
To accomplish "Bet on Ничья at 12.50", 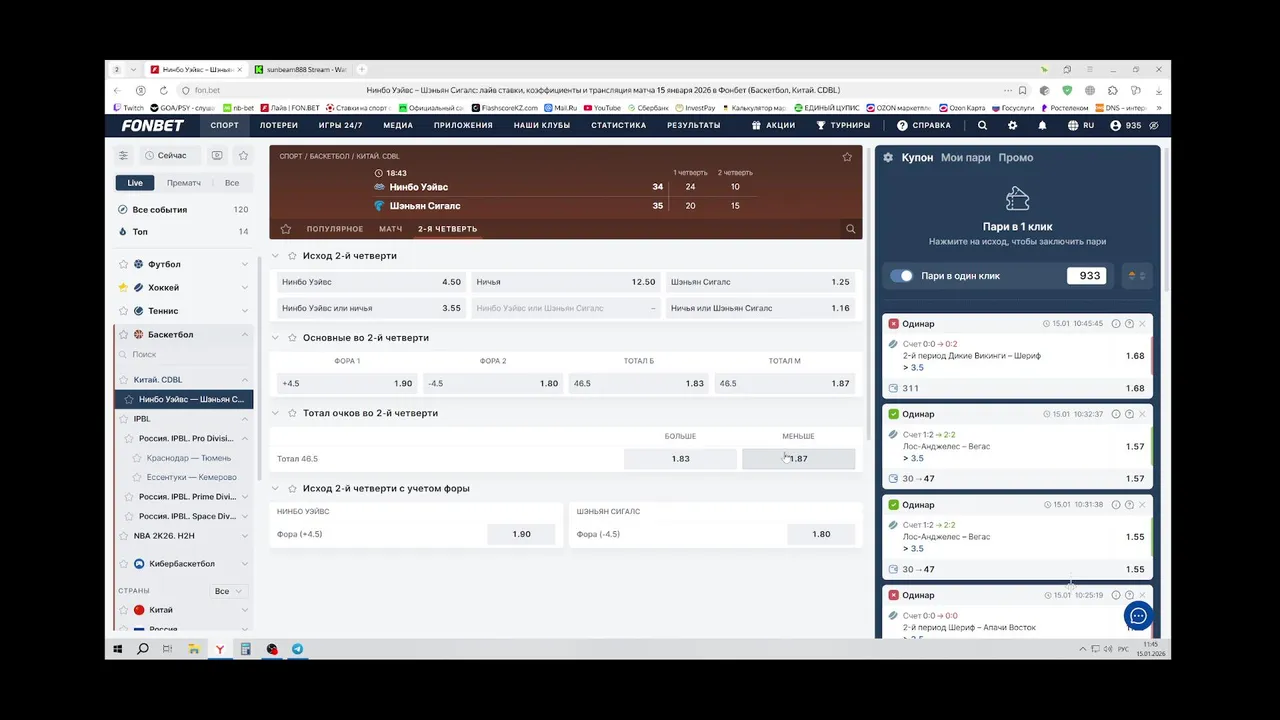I will coord(566,282).
